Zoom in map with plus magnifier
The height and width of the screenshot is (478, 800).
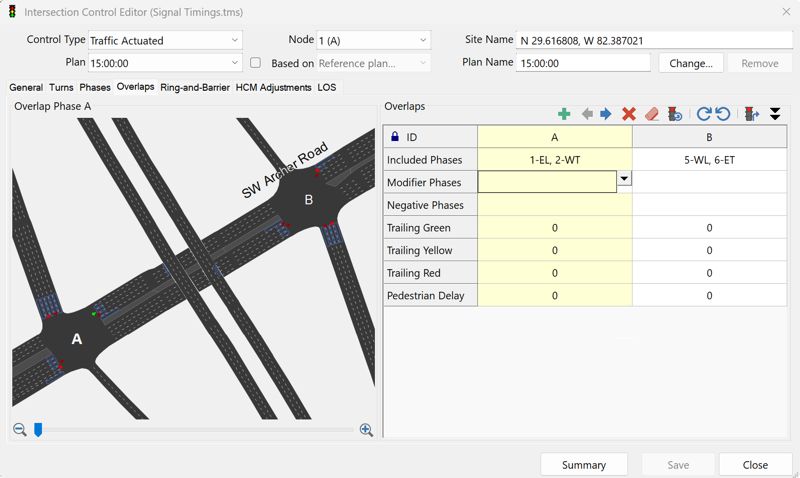pos(366,430)
